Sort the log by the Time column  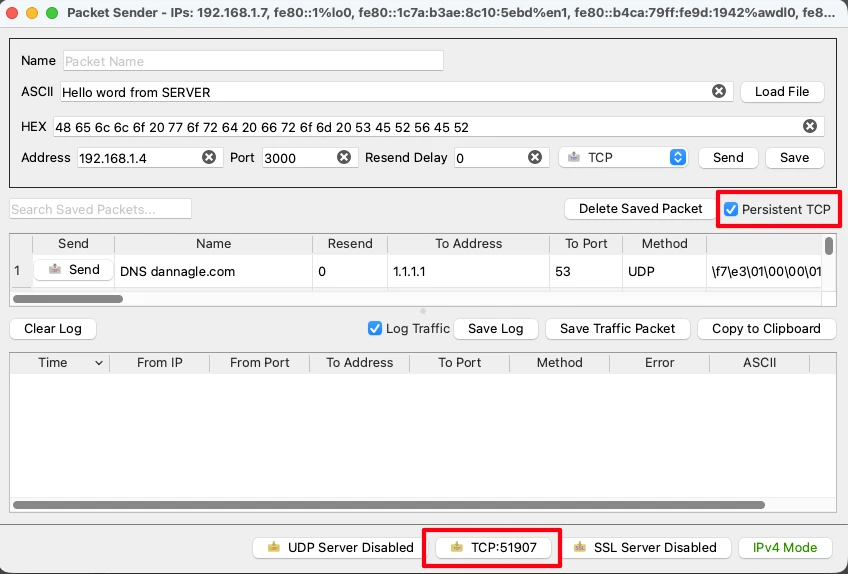59,363
